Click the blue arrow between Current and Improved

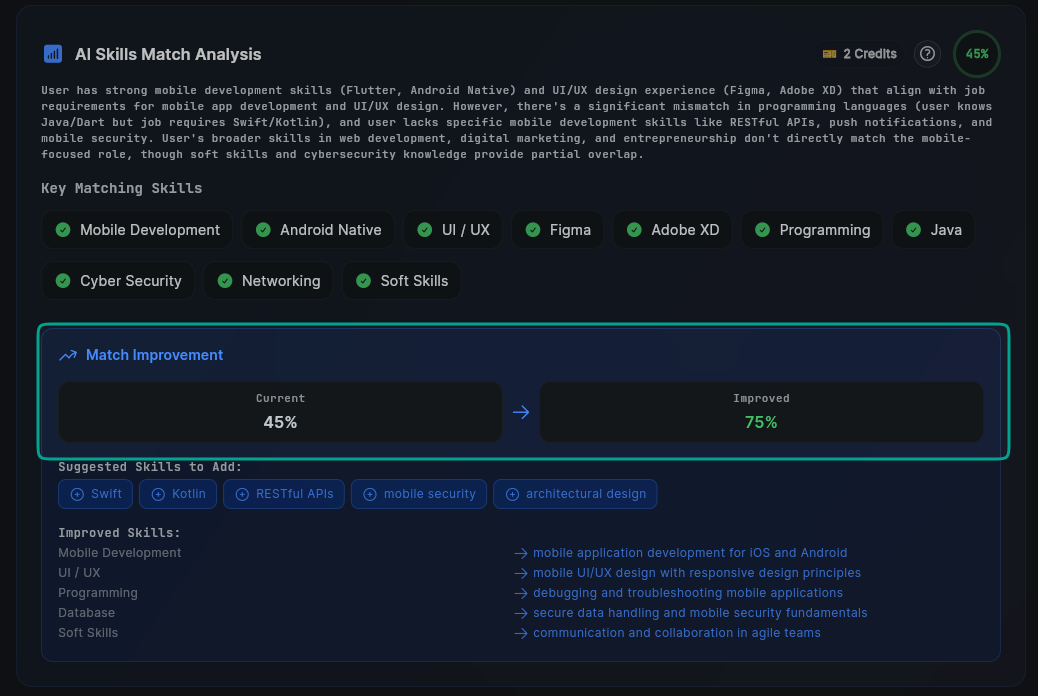click(x=520, y=412)
